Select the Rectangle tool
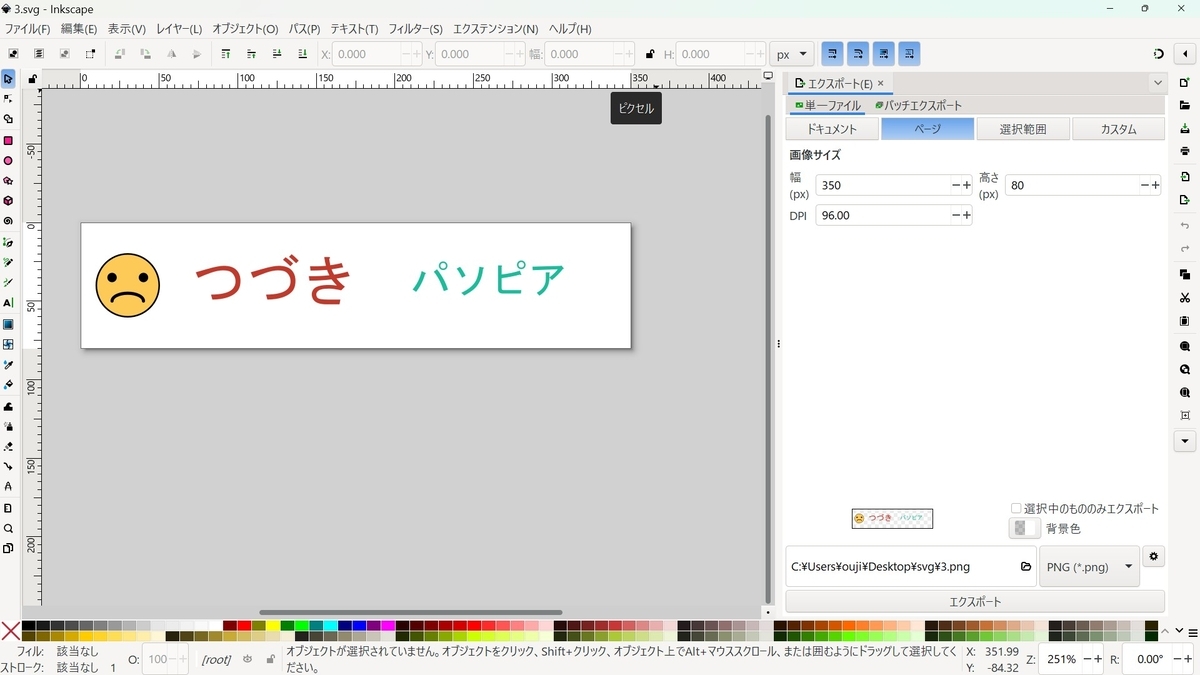The width and height of the screenshot is (1200, 675). click(8, 141)
